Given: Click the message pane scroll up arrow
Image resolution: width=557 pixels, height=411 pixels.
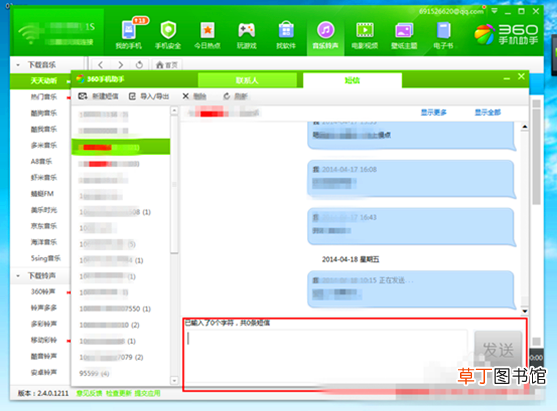Looking at the screenshot, I should pyautogui.click(x=525, y=126).
